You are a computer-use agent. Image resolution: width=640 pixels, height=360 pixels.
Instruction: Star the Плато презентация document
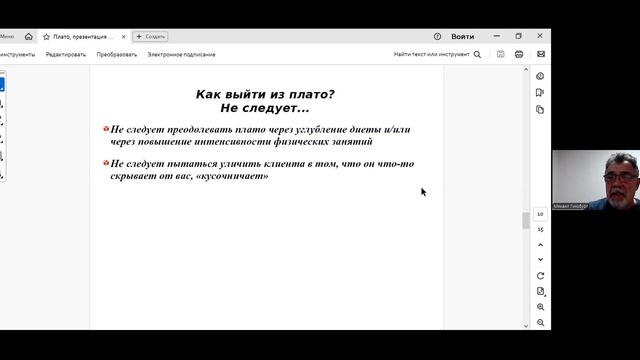coord(47,37)
